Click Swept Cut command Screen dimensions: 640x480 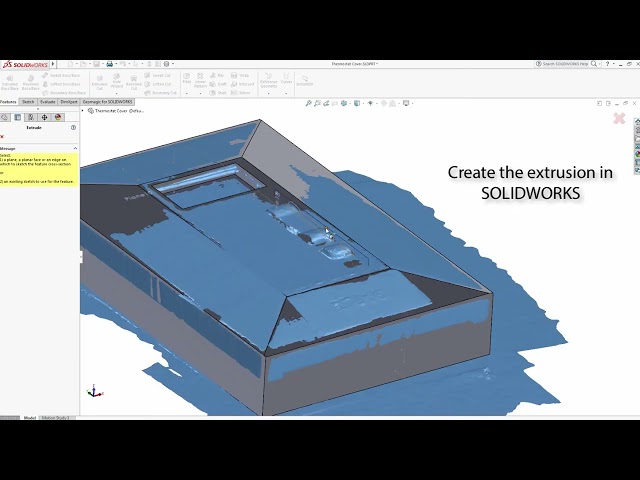click(x=158, y=76)
